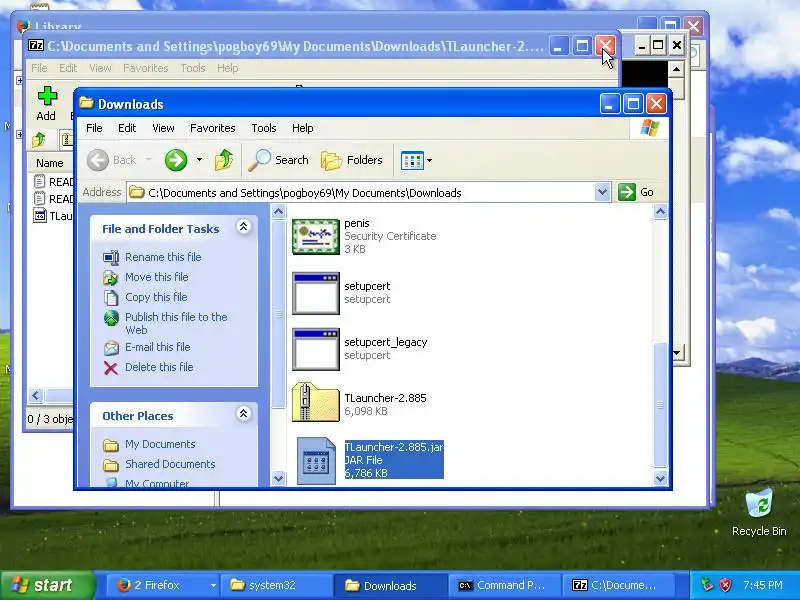Click the file list scrollbar thumb
The height and width of the screenshot is (600, 800).
[660, 405]
